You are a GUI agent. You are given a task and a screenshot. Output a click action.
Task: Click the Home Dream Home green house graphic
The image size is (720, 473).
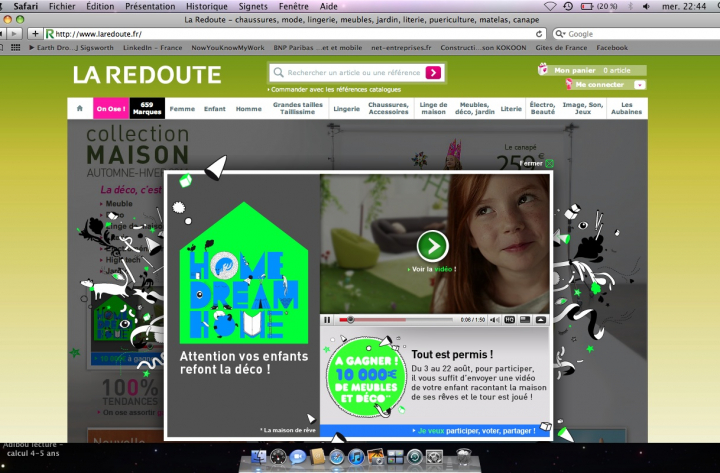coord(244,273)
